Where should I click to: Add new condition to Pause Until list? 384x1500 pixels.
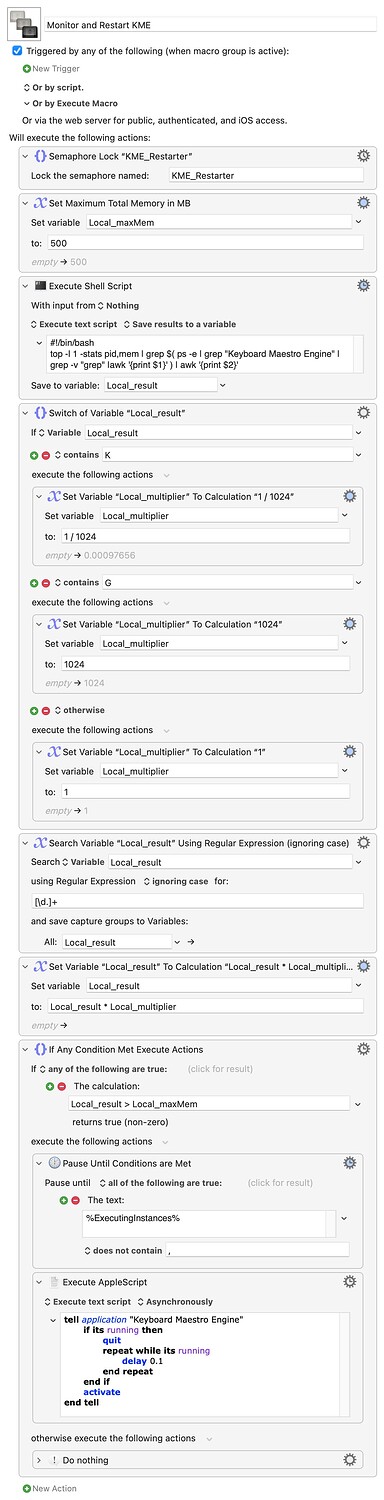pyautogui.click(x=64, y=1199)
